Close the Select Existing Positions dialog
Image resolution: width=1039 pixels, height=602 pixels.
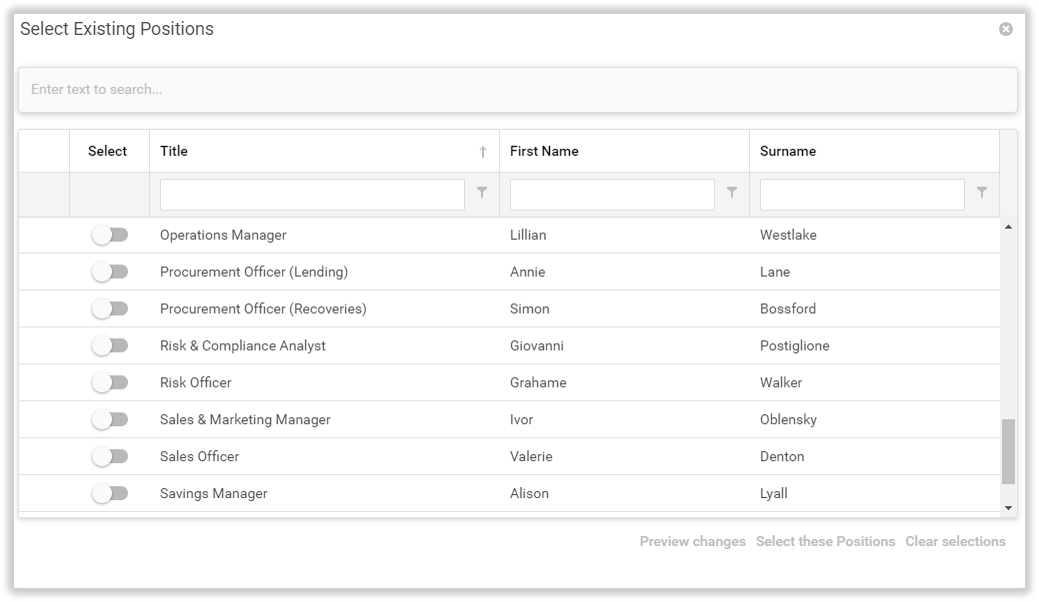pos(1006,29)
